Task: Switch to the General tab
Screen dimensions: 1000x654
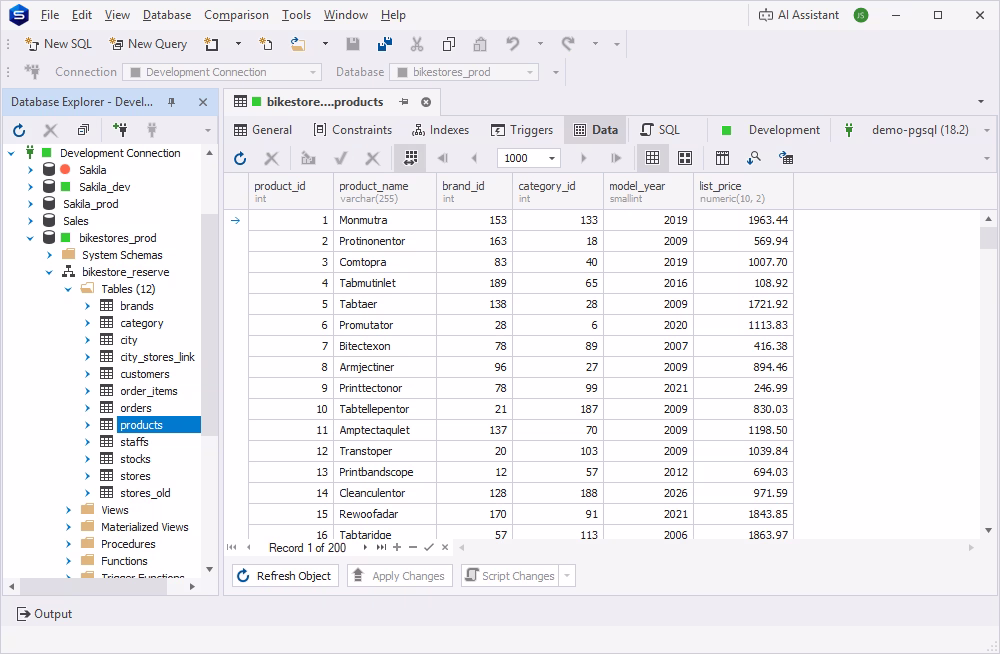Action: coord(263,130)
